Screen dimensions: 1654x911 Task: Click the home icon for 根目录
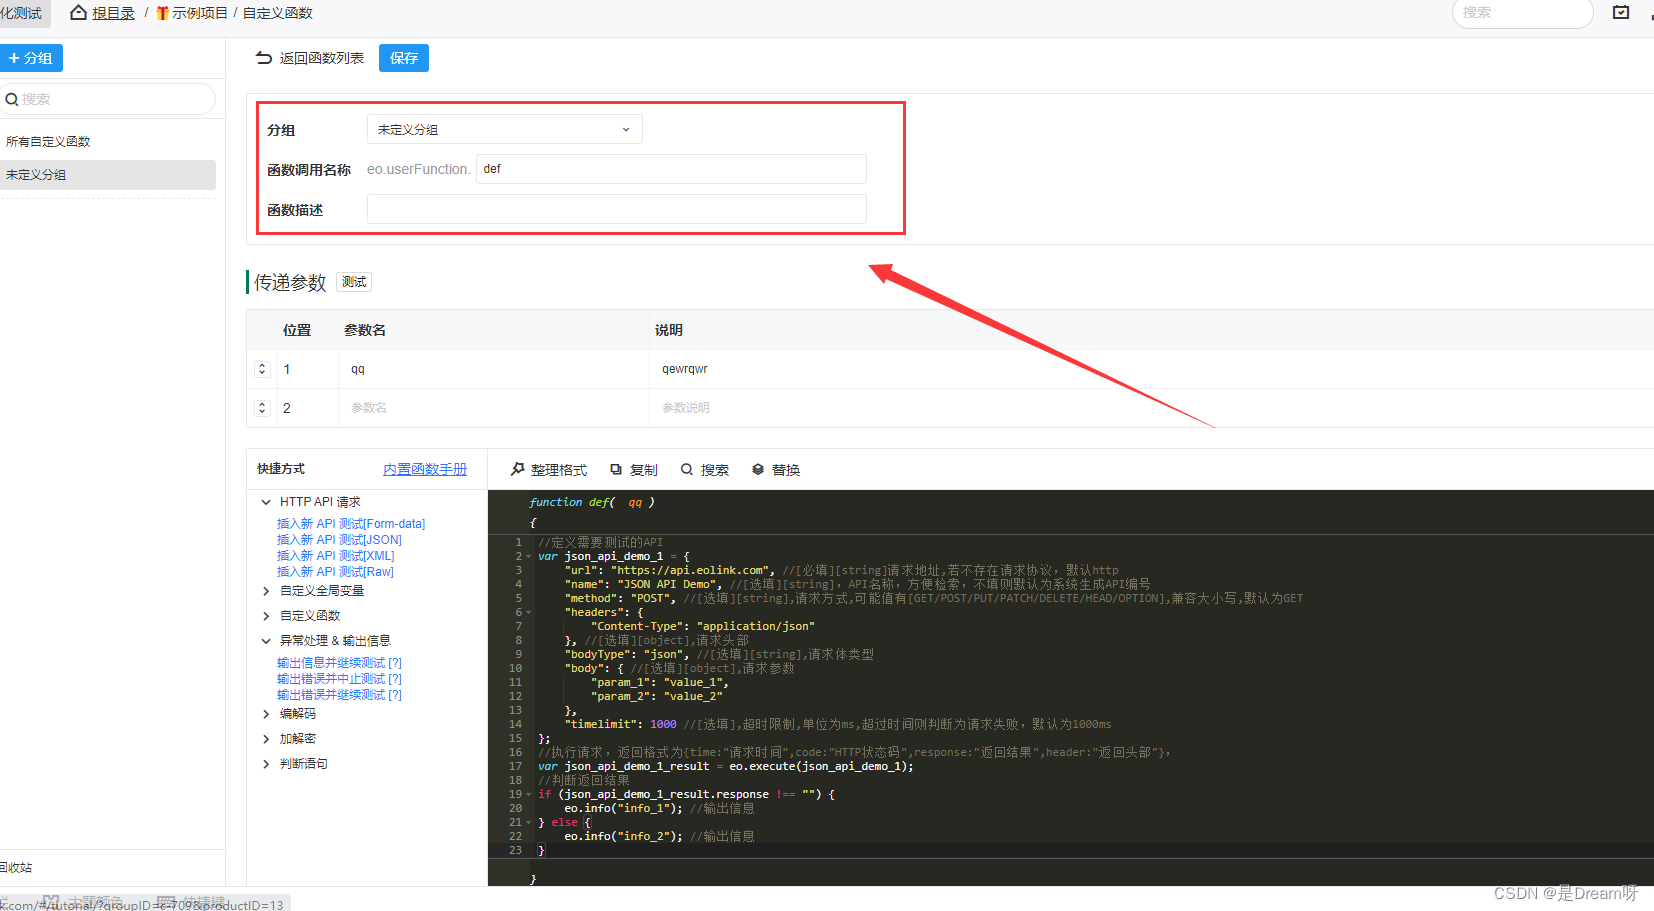(78, 13)
